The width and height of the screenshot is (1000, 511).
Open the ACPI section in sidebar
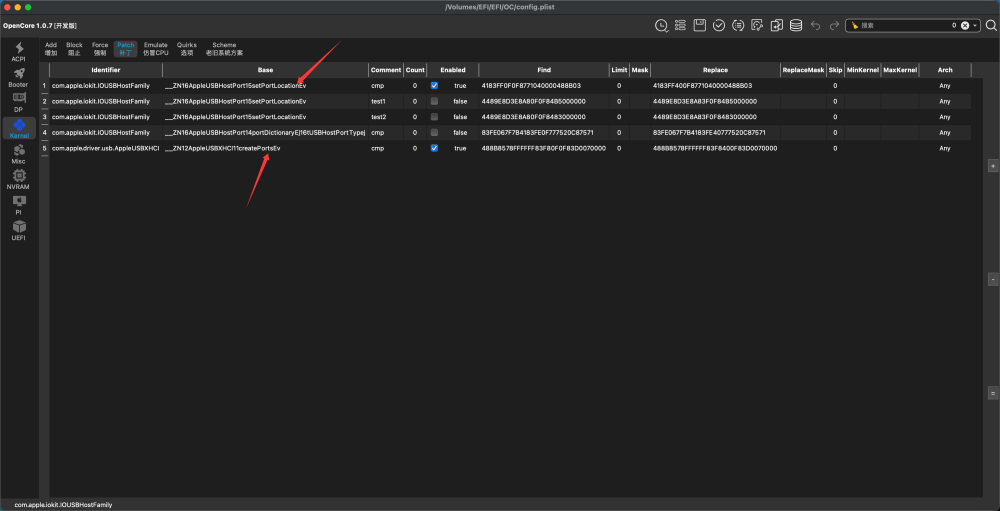click(19, 52)
